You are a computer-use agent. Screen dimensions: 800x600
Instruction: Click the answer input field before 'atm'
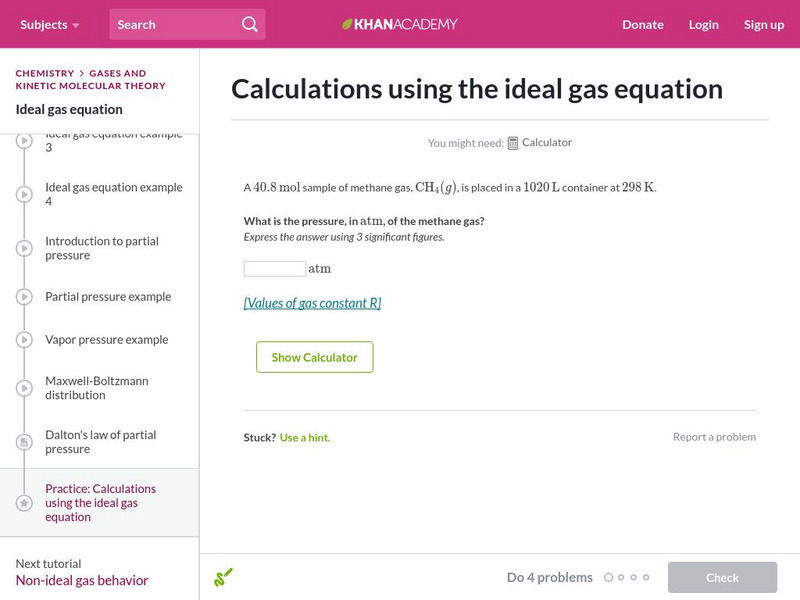[x=274, y=268]
